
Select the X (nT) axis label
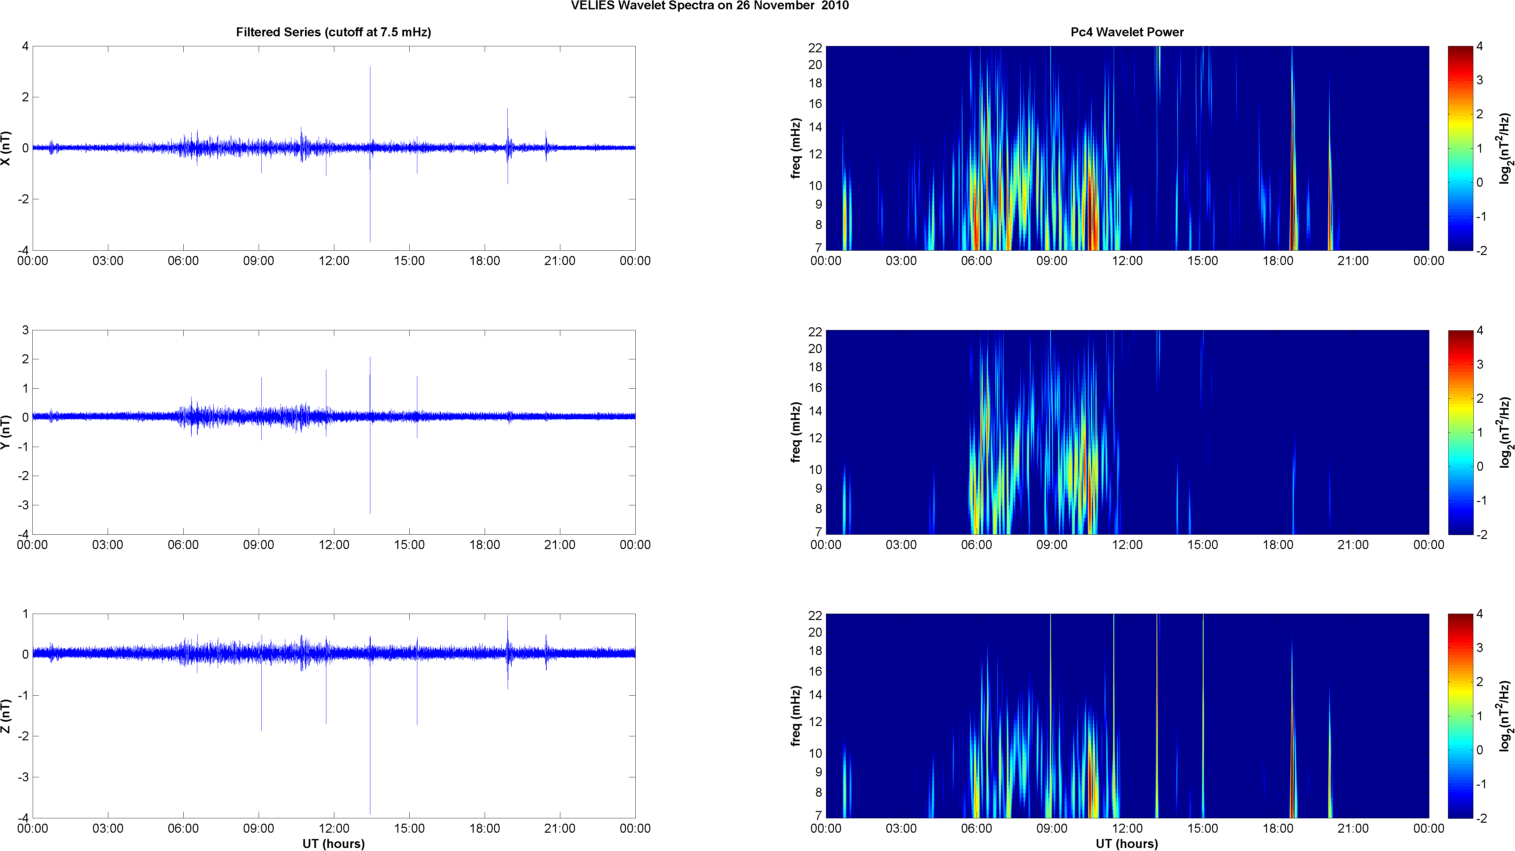click(7, 148)
